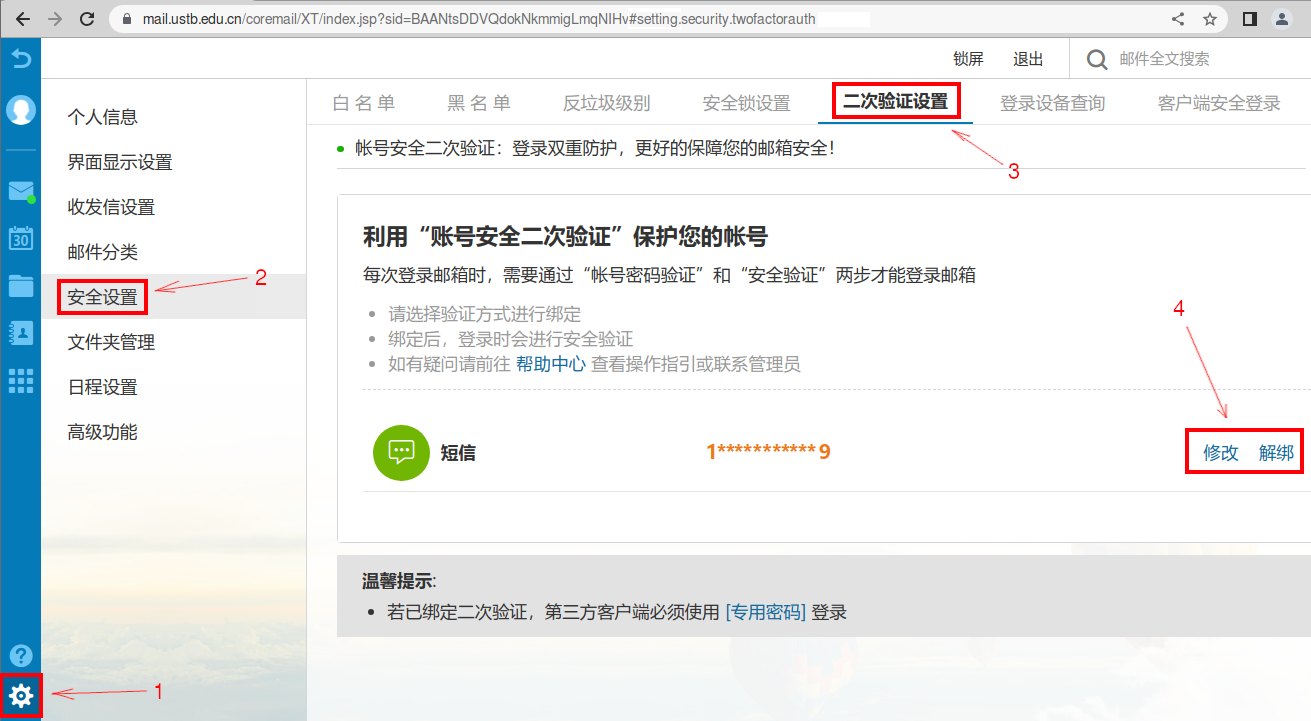This screenshot has height=721, width=1311.
Task: Open the apps grid icon
Action: (21, 381)
